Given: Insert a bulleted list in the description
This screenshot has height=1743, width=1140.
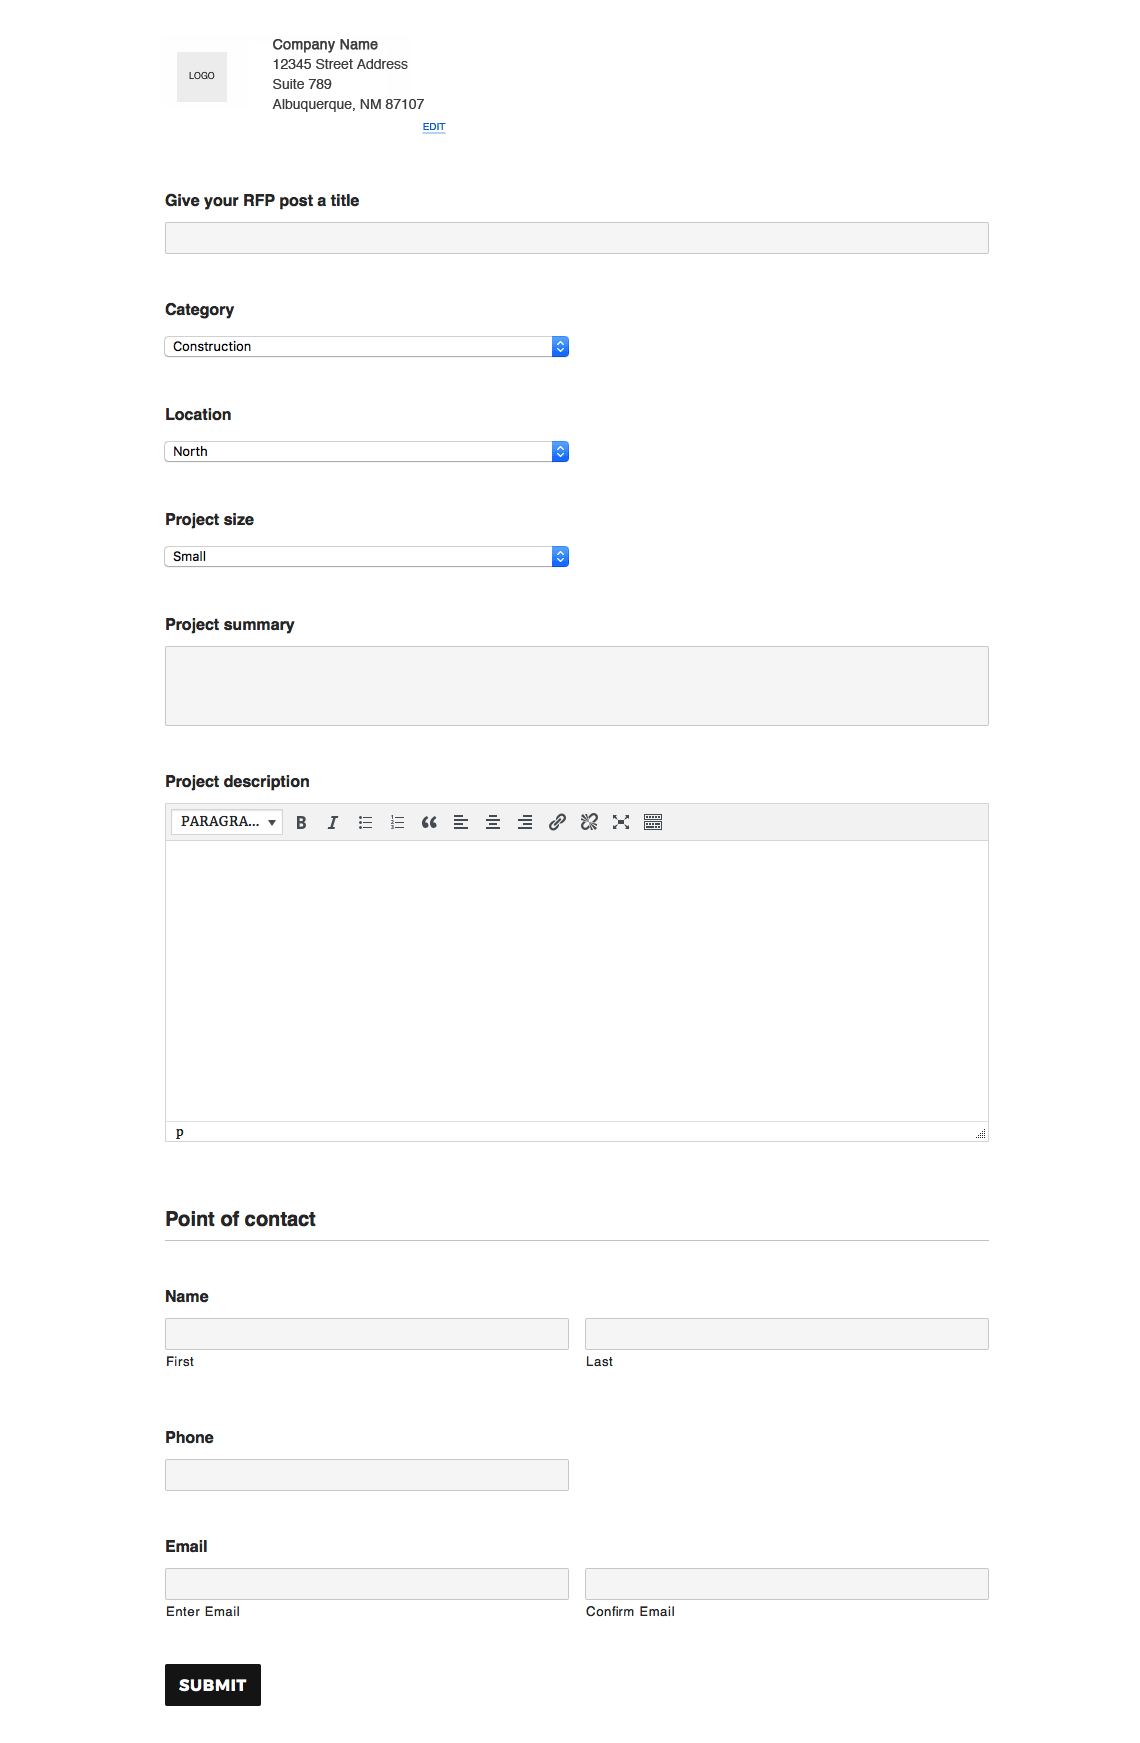Looking at the screenshot, I should [365, 822].
